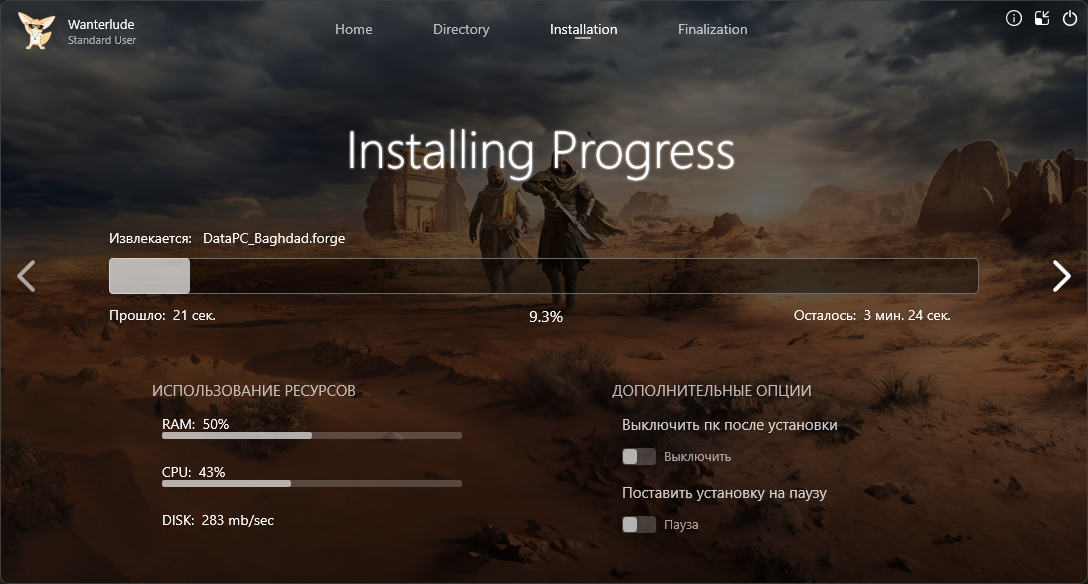Click the RAM usage bar

point(311,436)
